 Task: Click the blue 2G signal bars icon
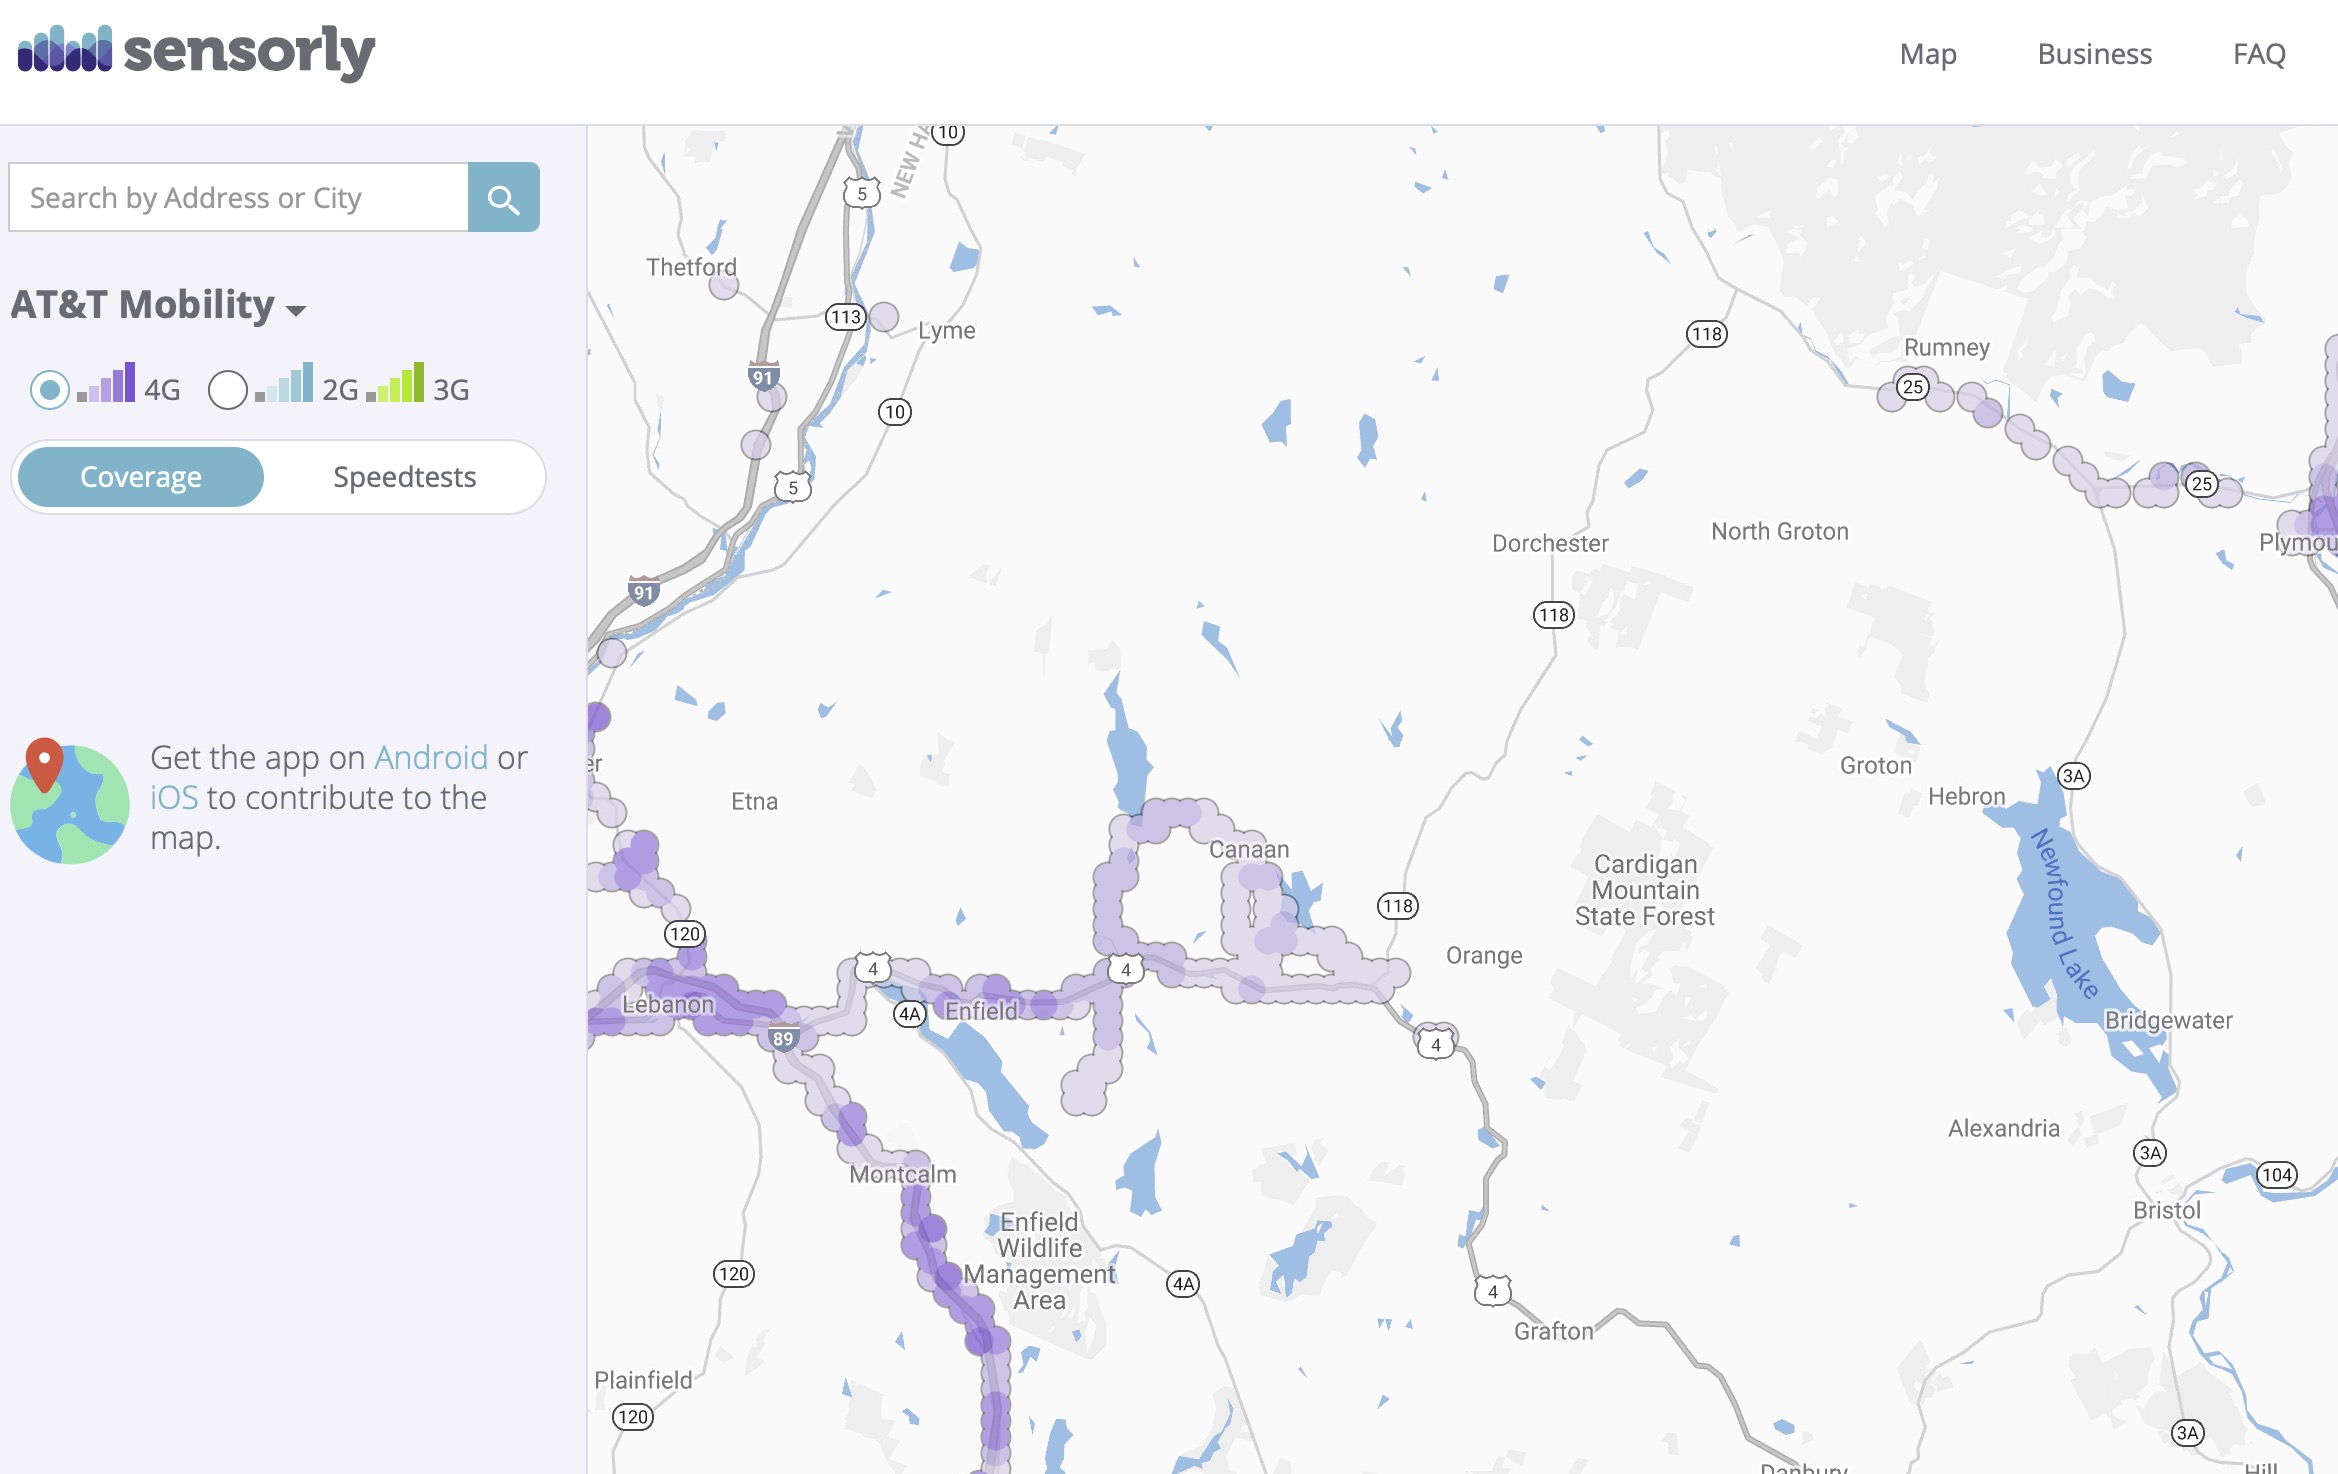(x=285, y=384)
